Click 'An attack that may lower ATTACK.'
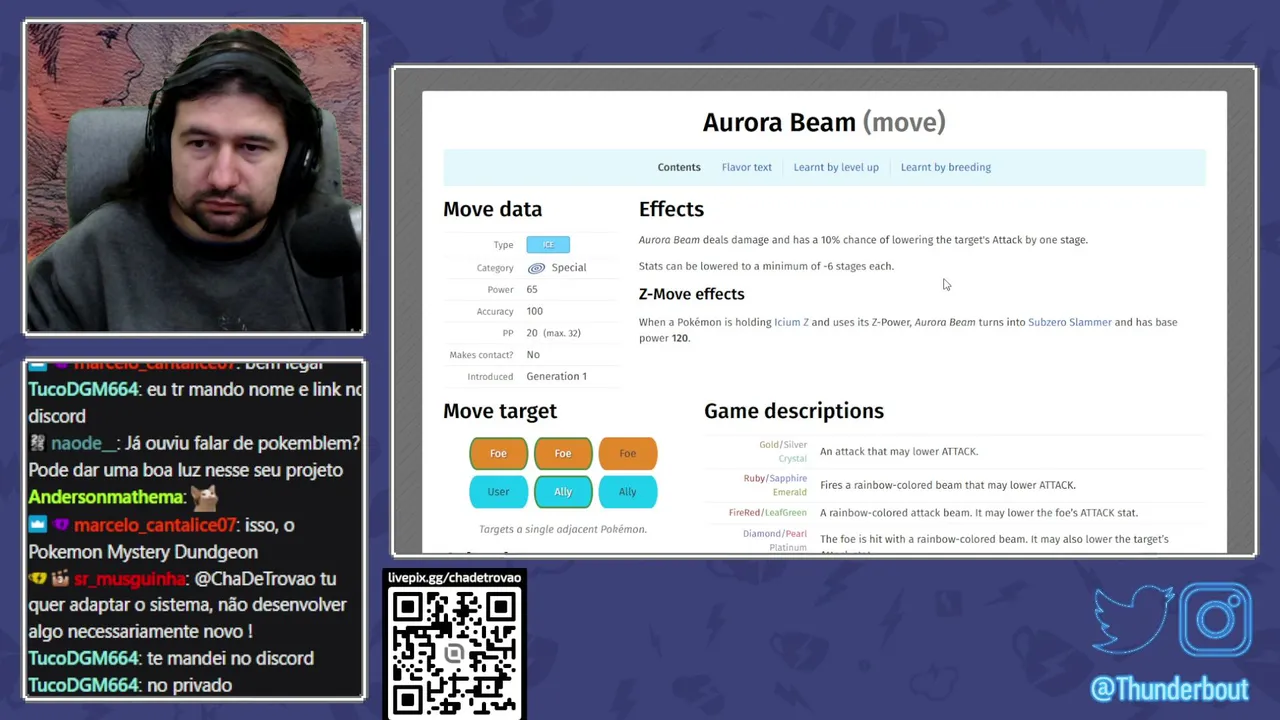1280x720 pixels. 899,451
